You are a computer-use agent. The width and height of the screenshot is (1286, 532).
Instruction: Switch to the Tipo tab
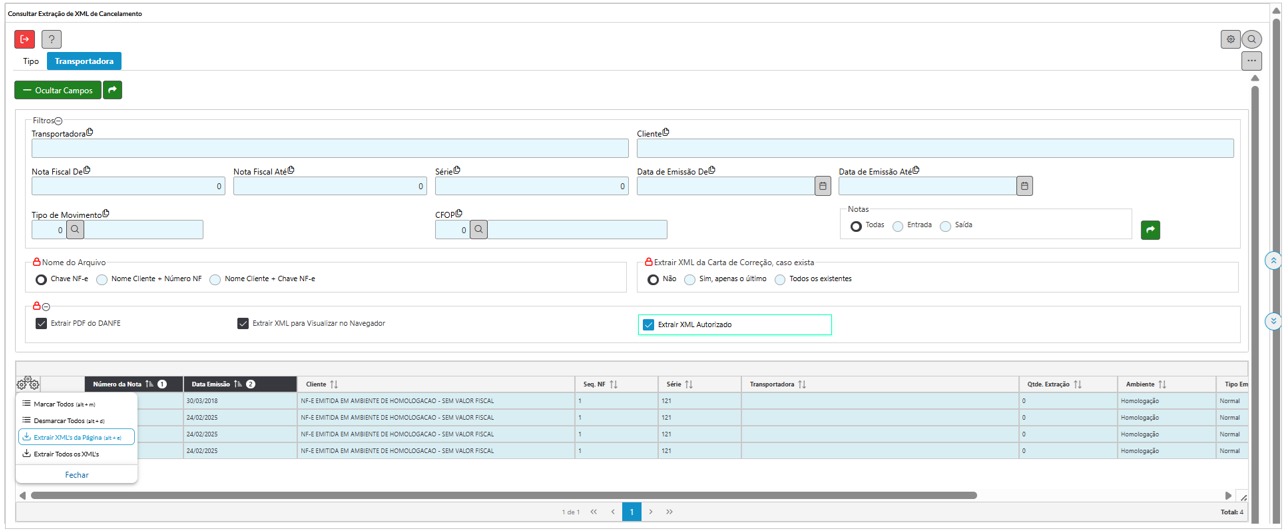pyautogui.click(x=31, y=61)
